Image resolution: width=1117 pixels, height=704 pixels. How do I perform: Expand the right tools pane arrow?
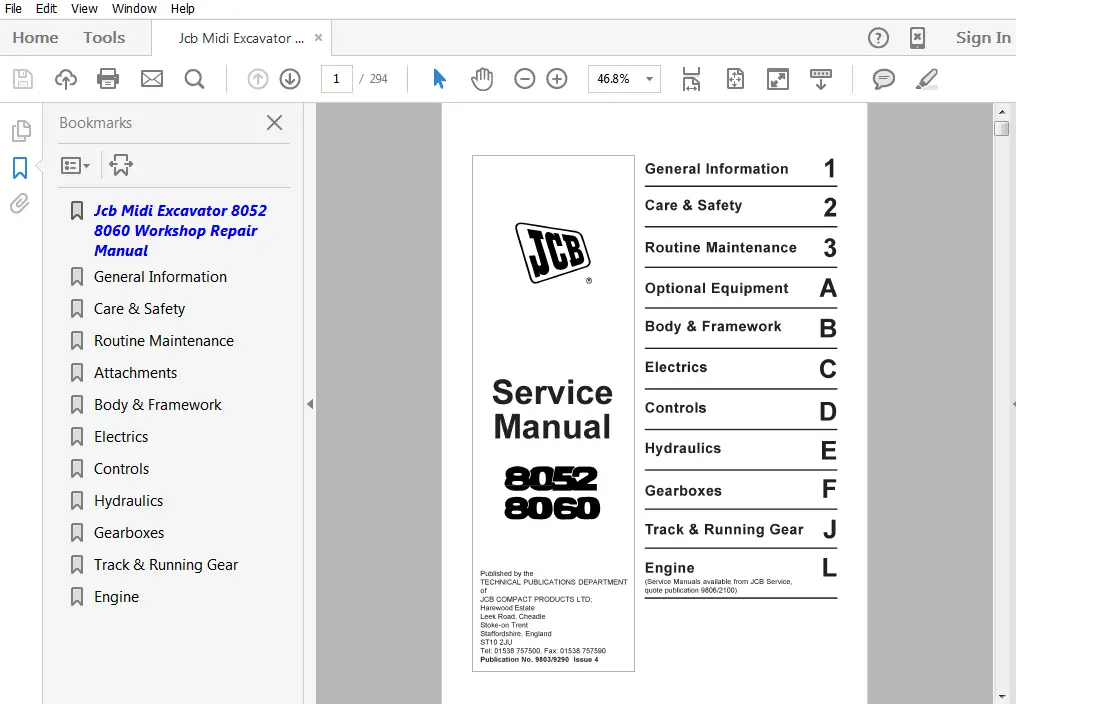click(1014, 404)
